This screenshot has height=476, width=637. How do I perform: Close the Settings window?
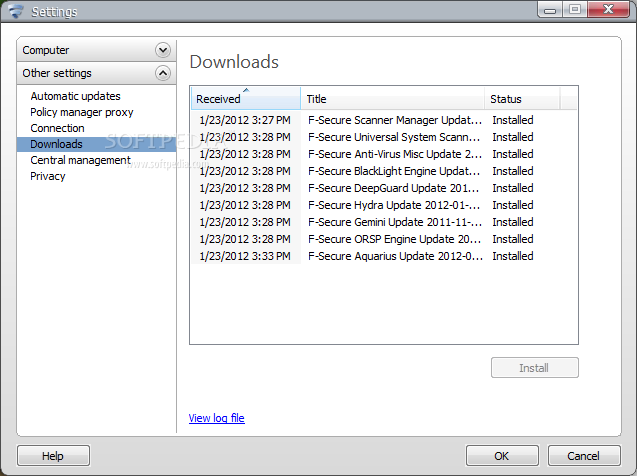608,10
